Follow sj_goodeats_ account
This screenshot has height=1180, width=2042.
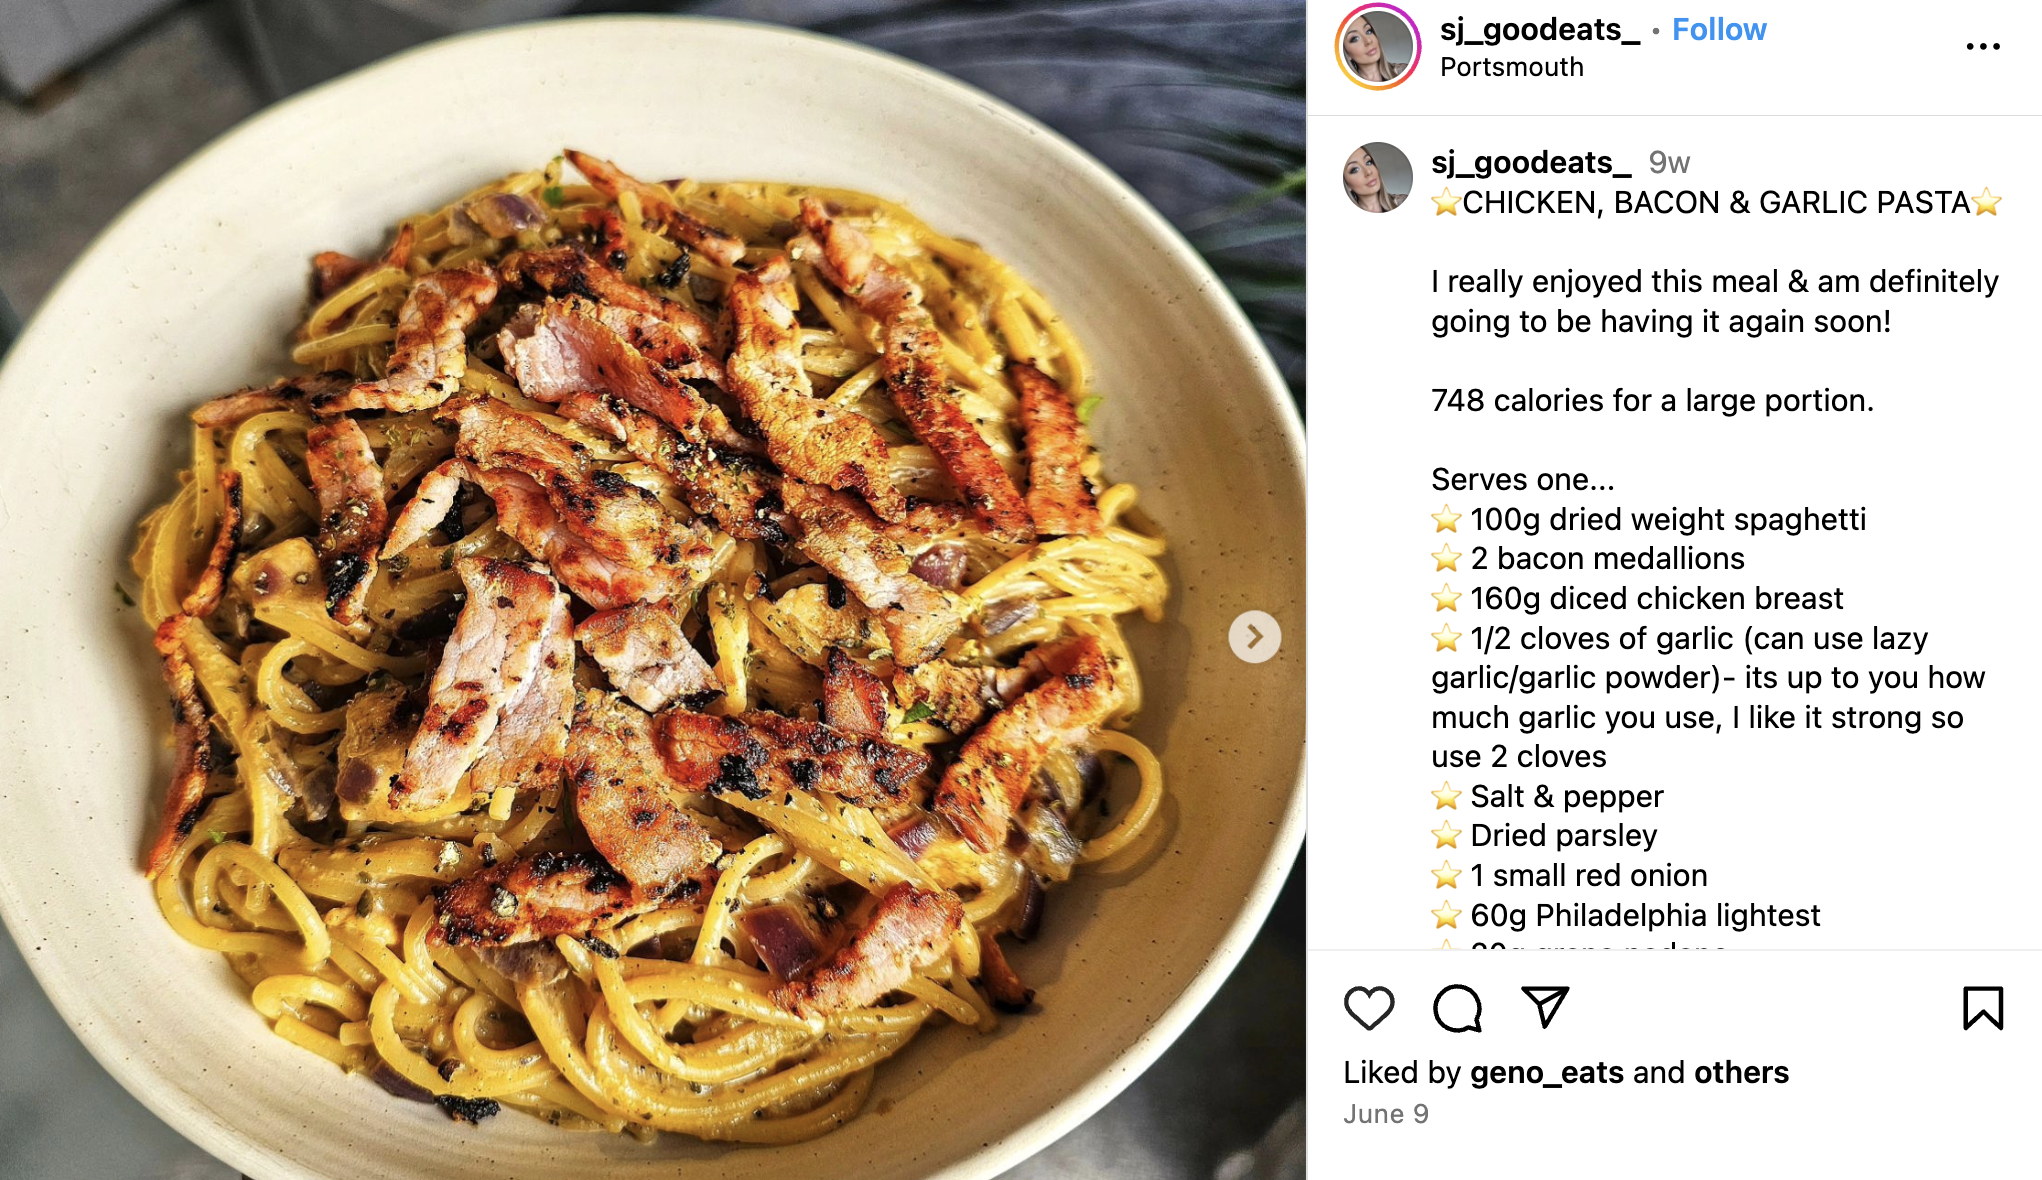(1719, 29)
